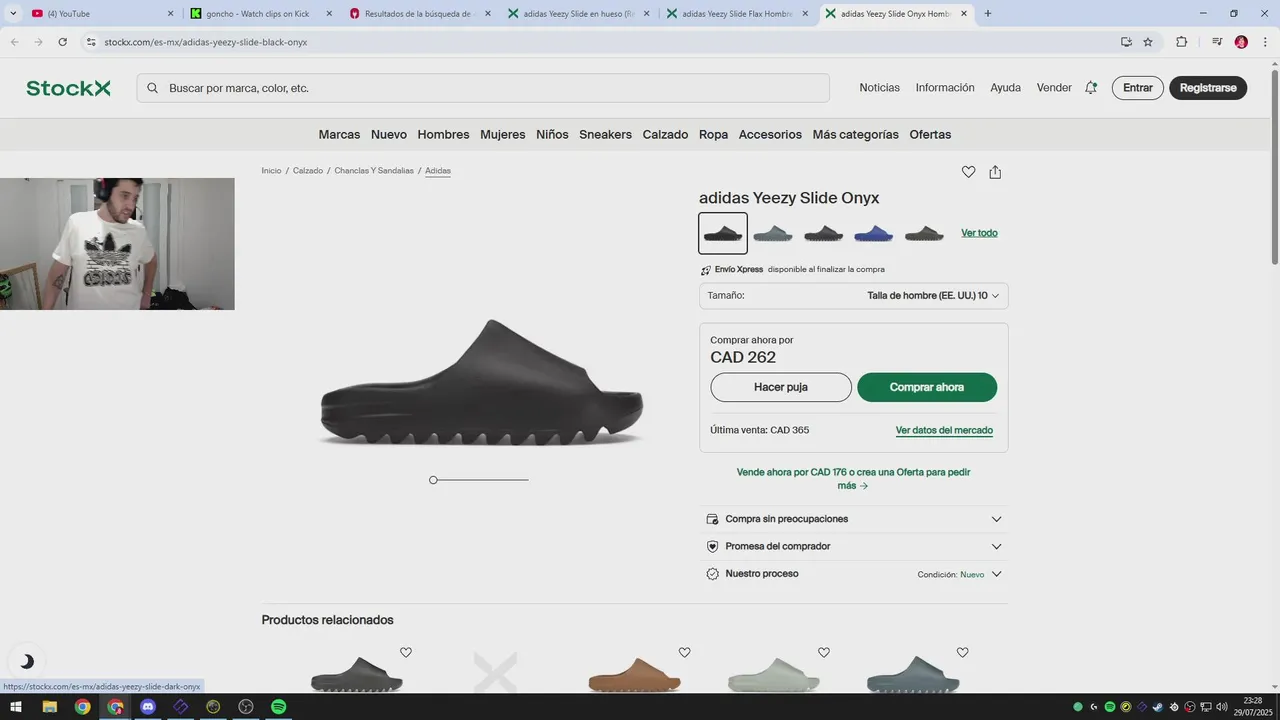
Task: Favorite the brown related slide product
Action: point(684,653)
